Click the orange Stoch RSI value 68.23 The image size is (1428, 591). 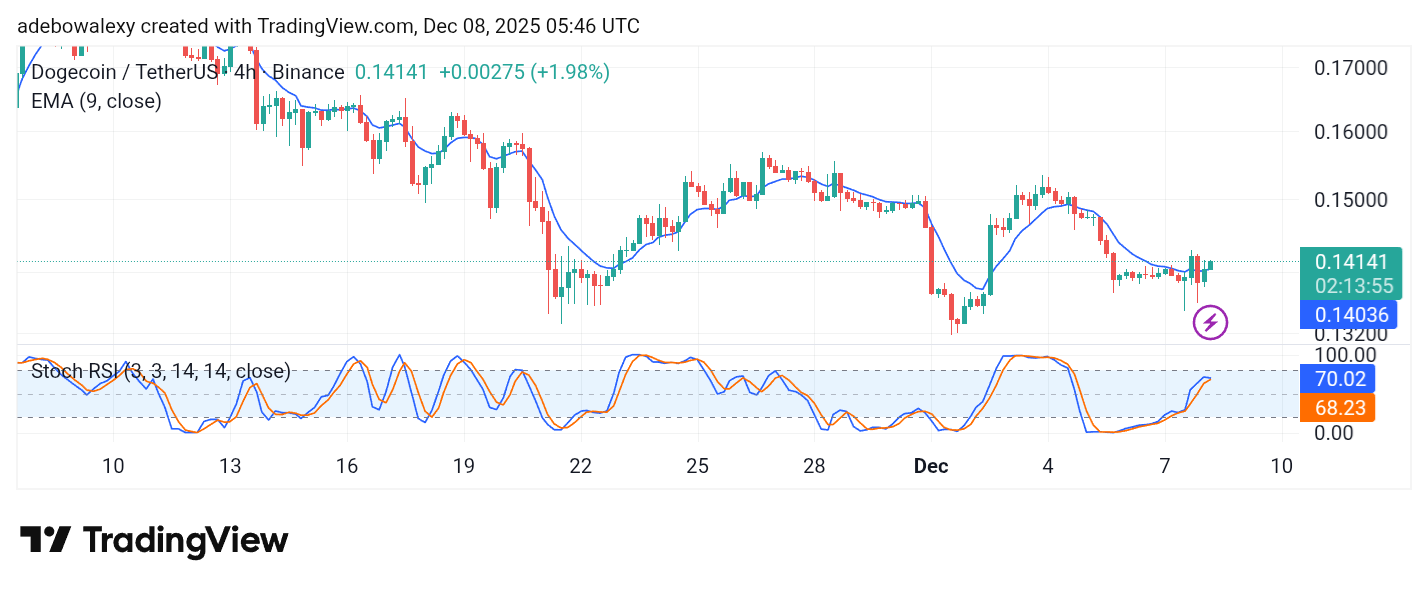[x=1337, y=407]
